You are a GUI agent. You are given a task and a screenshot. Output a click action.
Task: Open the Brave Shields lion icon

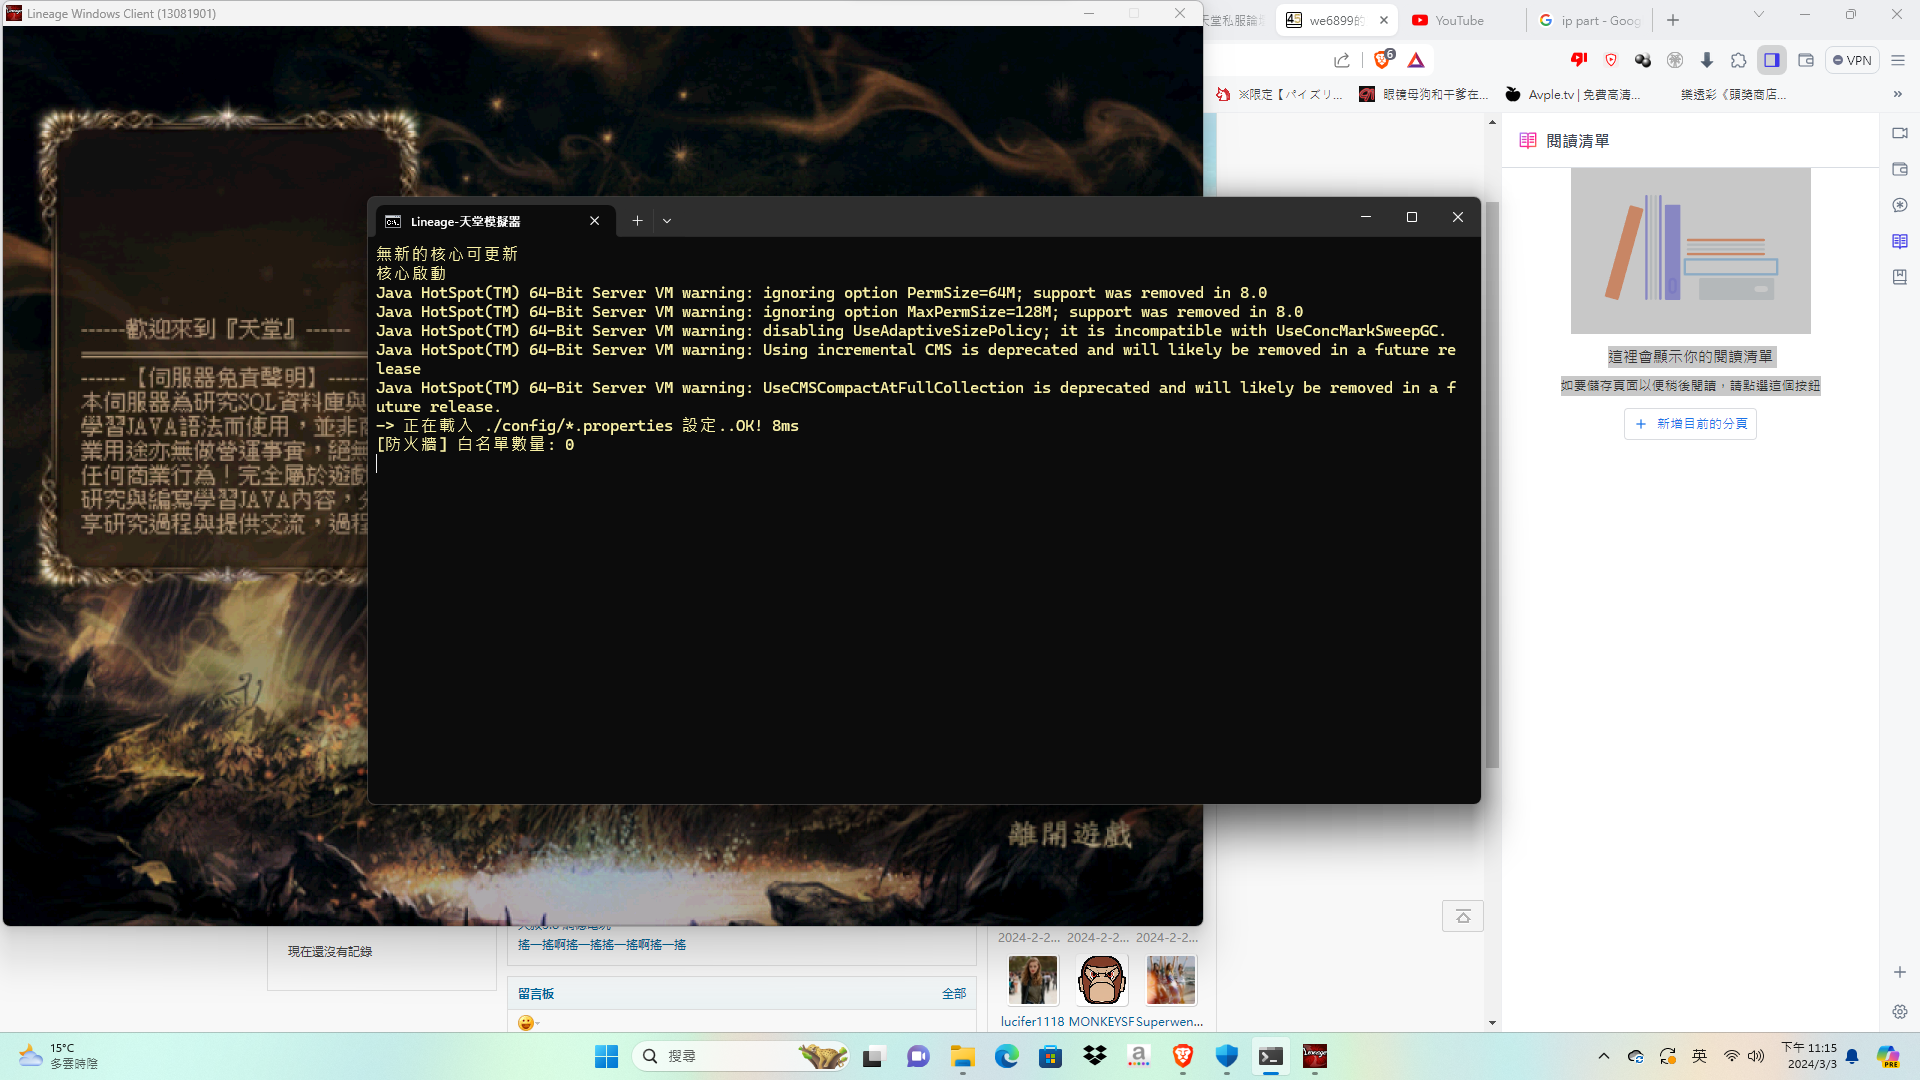[x=1383, y=60]
